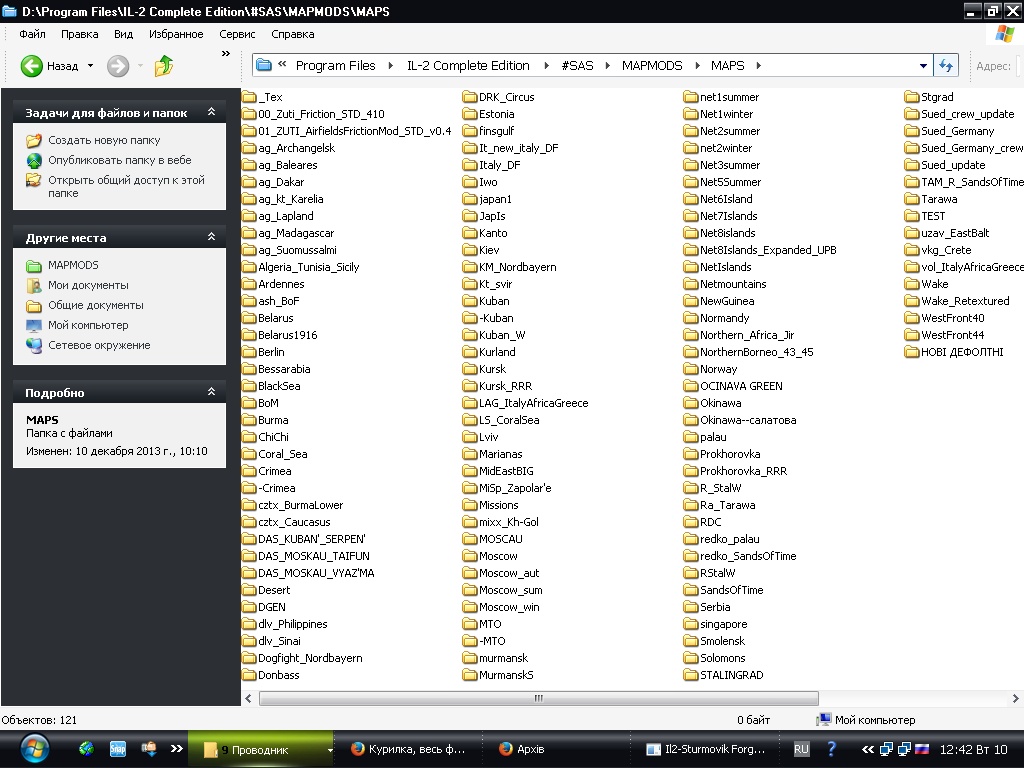Viewport: 1024px width, 768px height.
Task: Select the Belarus1916 folder icon
Action: [x=249, y=335]
